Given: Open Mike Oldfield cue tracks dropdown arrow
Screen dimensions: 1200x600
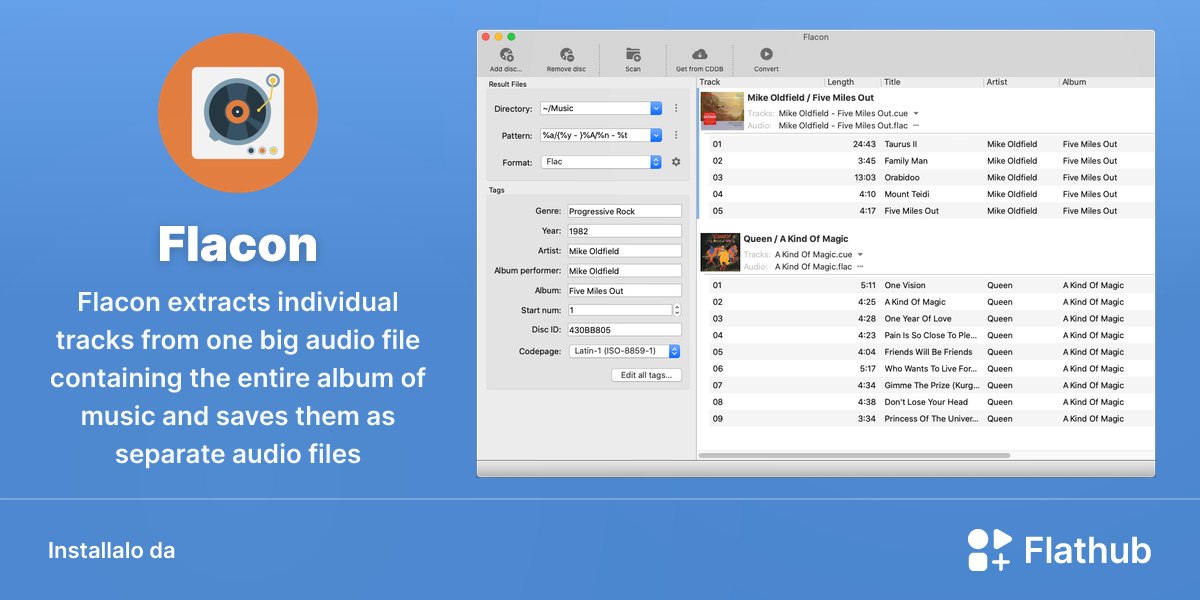Looking at the screenshot, I should (x=916, y=114).
